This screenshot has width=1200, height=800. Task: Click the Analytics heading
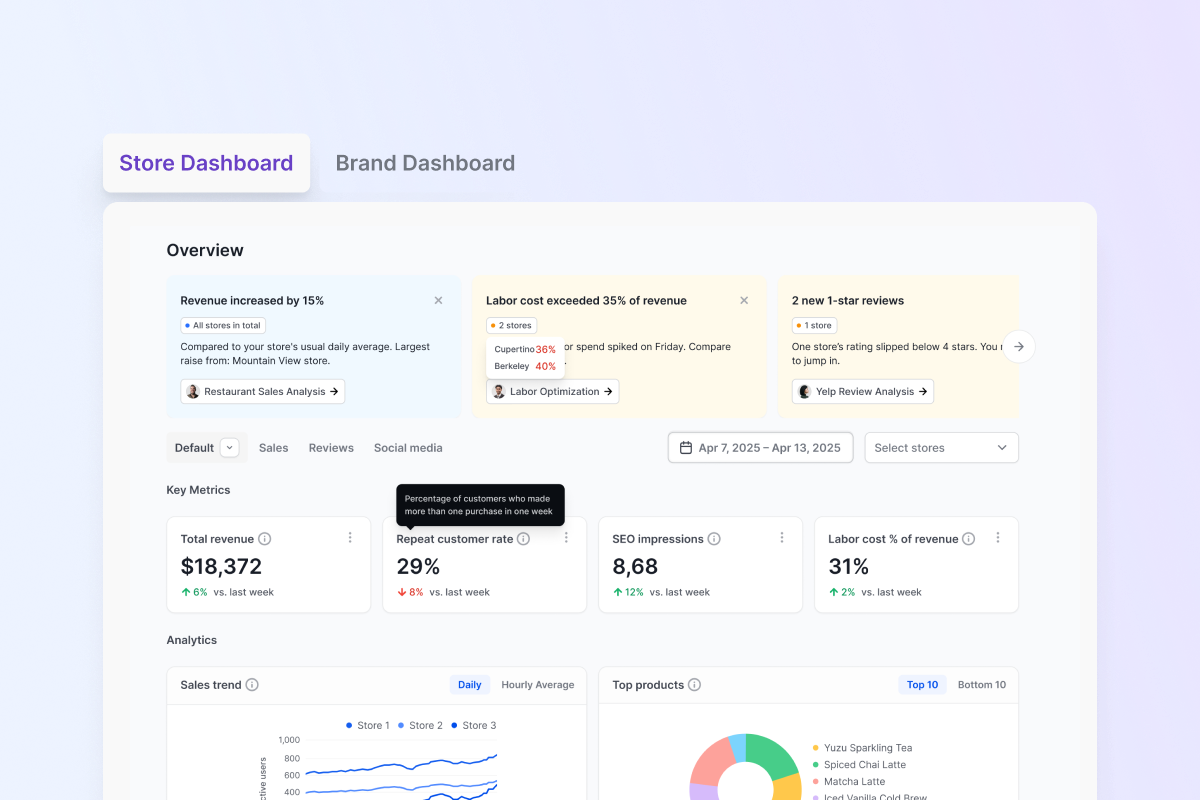192,640
